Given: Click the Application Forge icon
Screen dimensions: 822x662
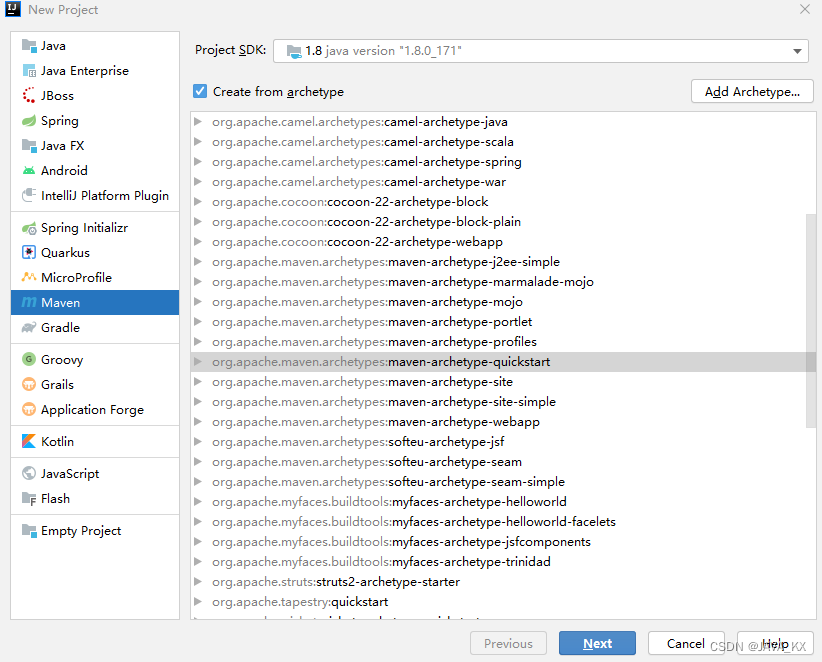Looking at the screenshot, I should 29,409.
